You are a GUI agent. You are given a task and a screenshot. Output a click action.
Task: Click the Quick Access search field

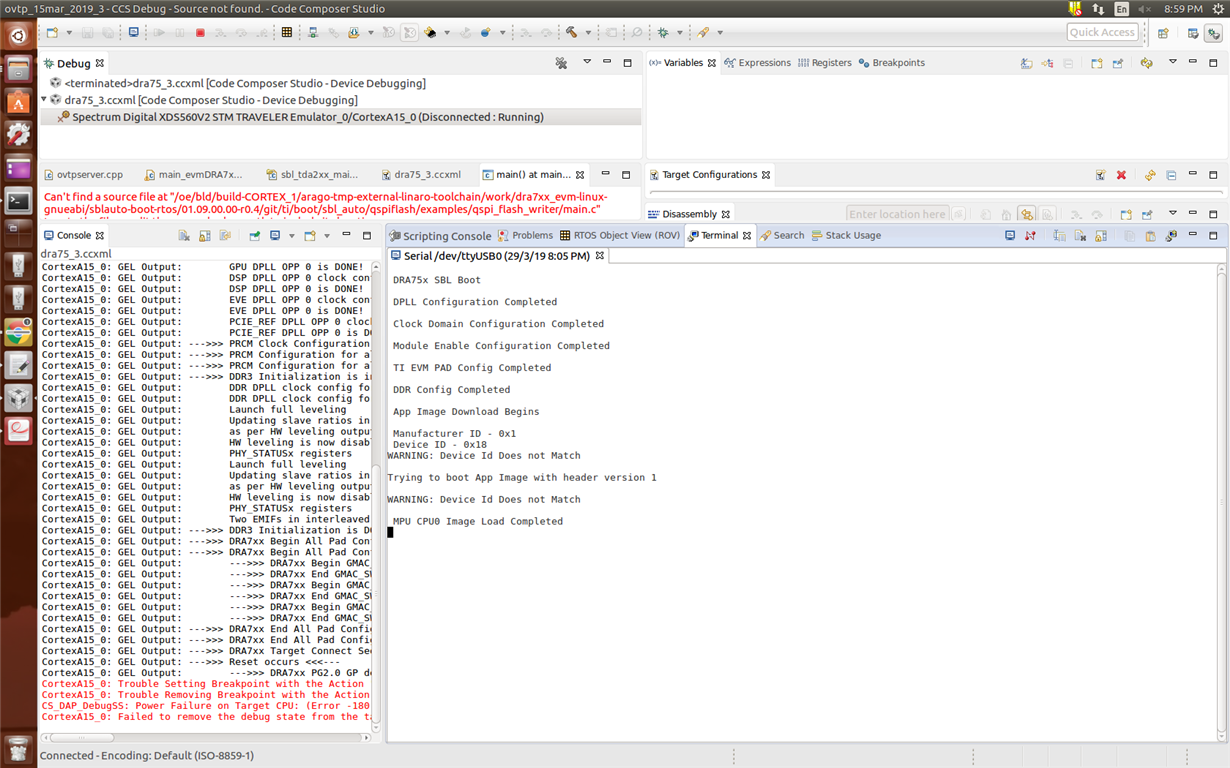pyautogui.click(x=1102, y=32)
